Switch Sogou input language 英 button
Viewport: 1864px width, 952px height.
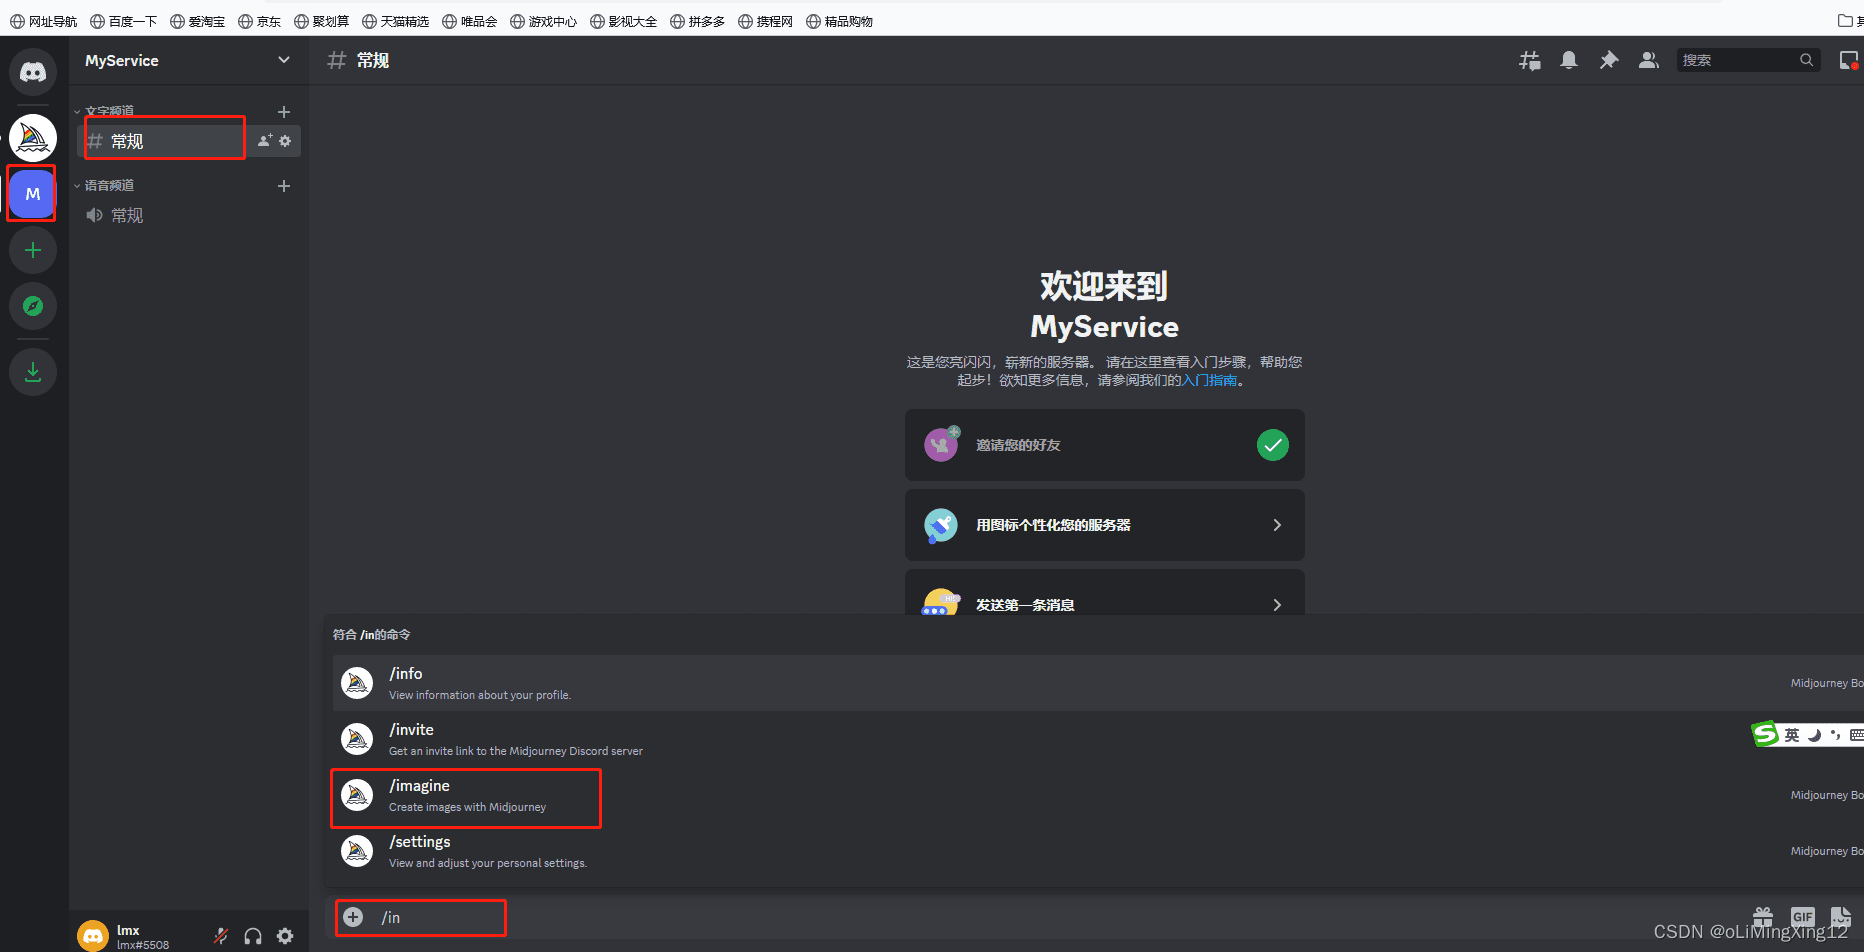(x=1792, y=735)
